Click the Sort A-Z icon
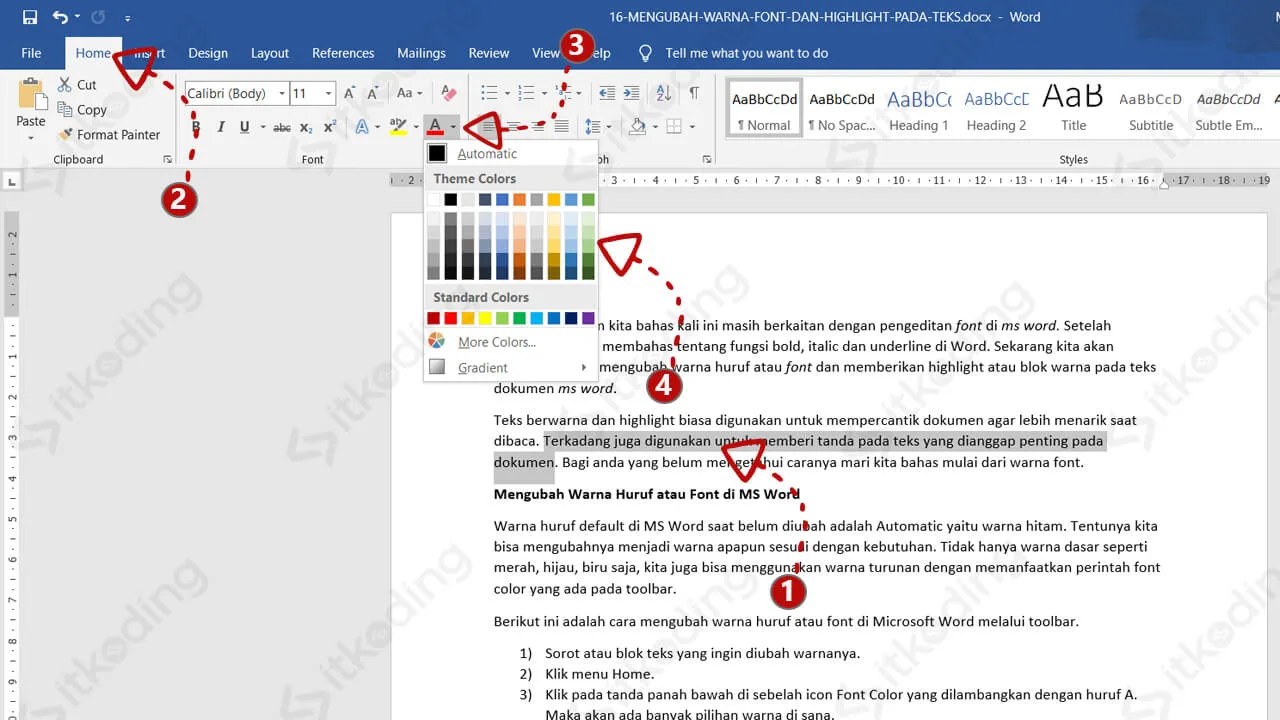 pos(664,93)
